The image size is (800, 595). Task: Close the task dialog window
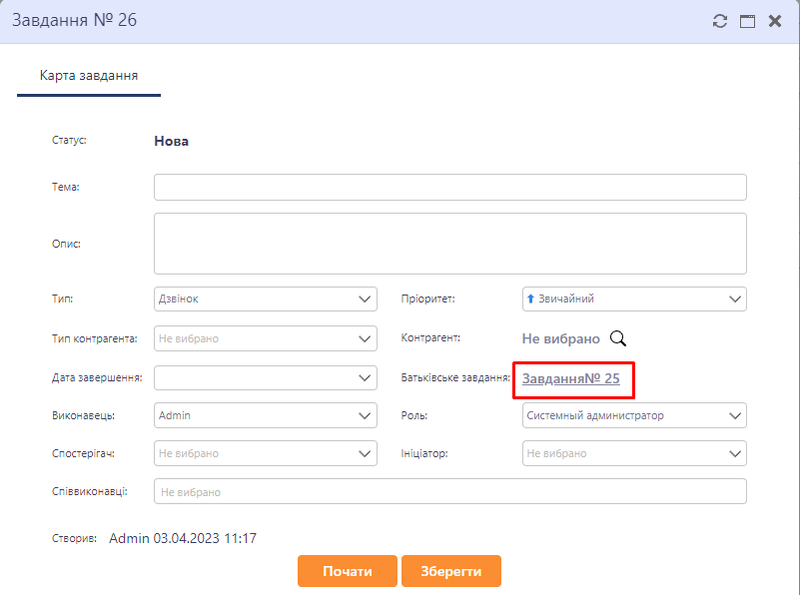tap(774, 21)
